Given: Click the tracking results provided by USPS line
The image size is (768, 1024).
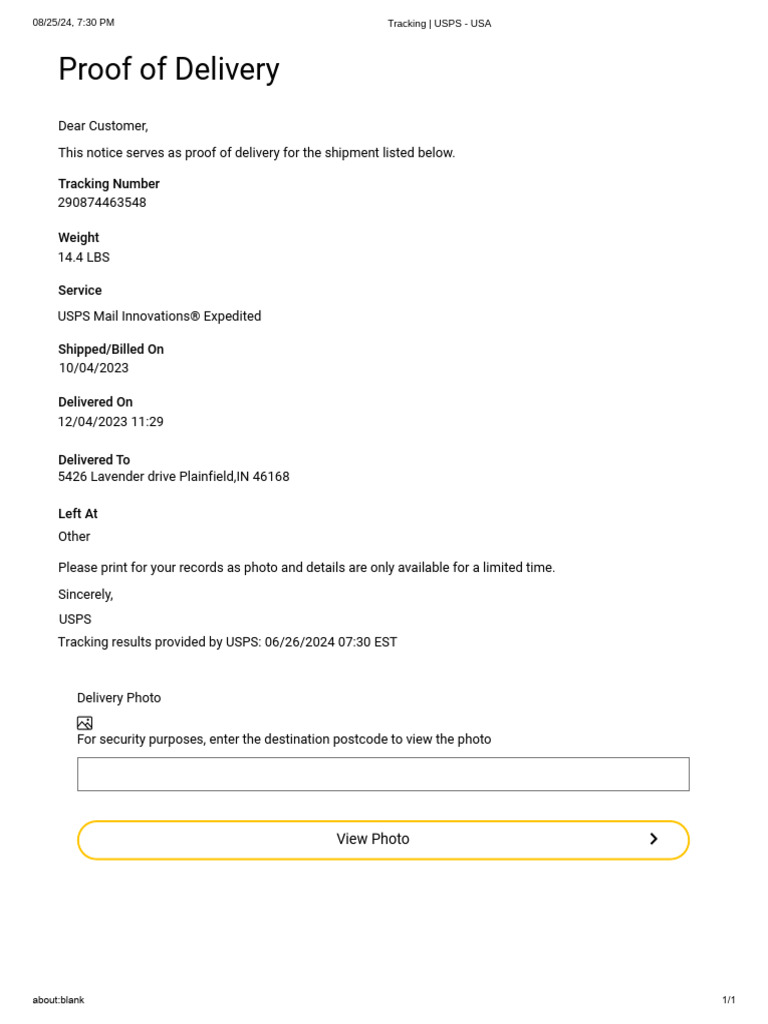Looking at the screenshot, I should point(228,642).
